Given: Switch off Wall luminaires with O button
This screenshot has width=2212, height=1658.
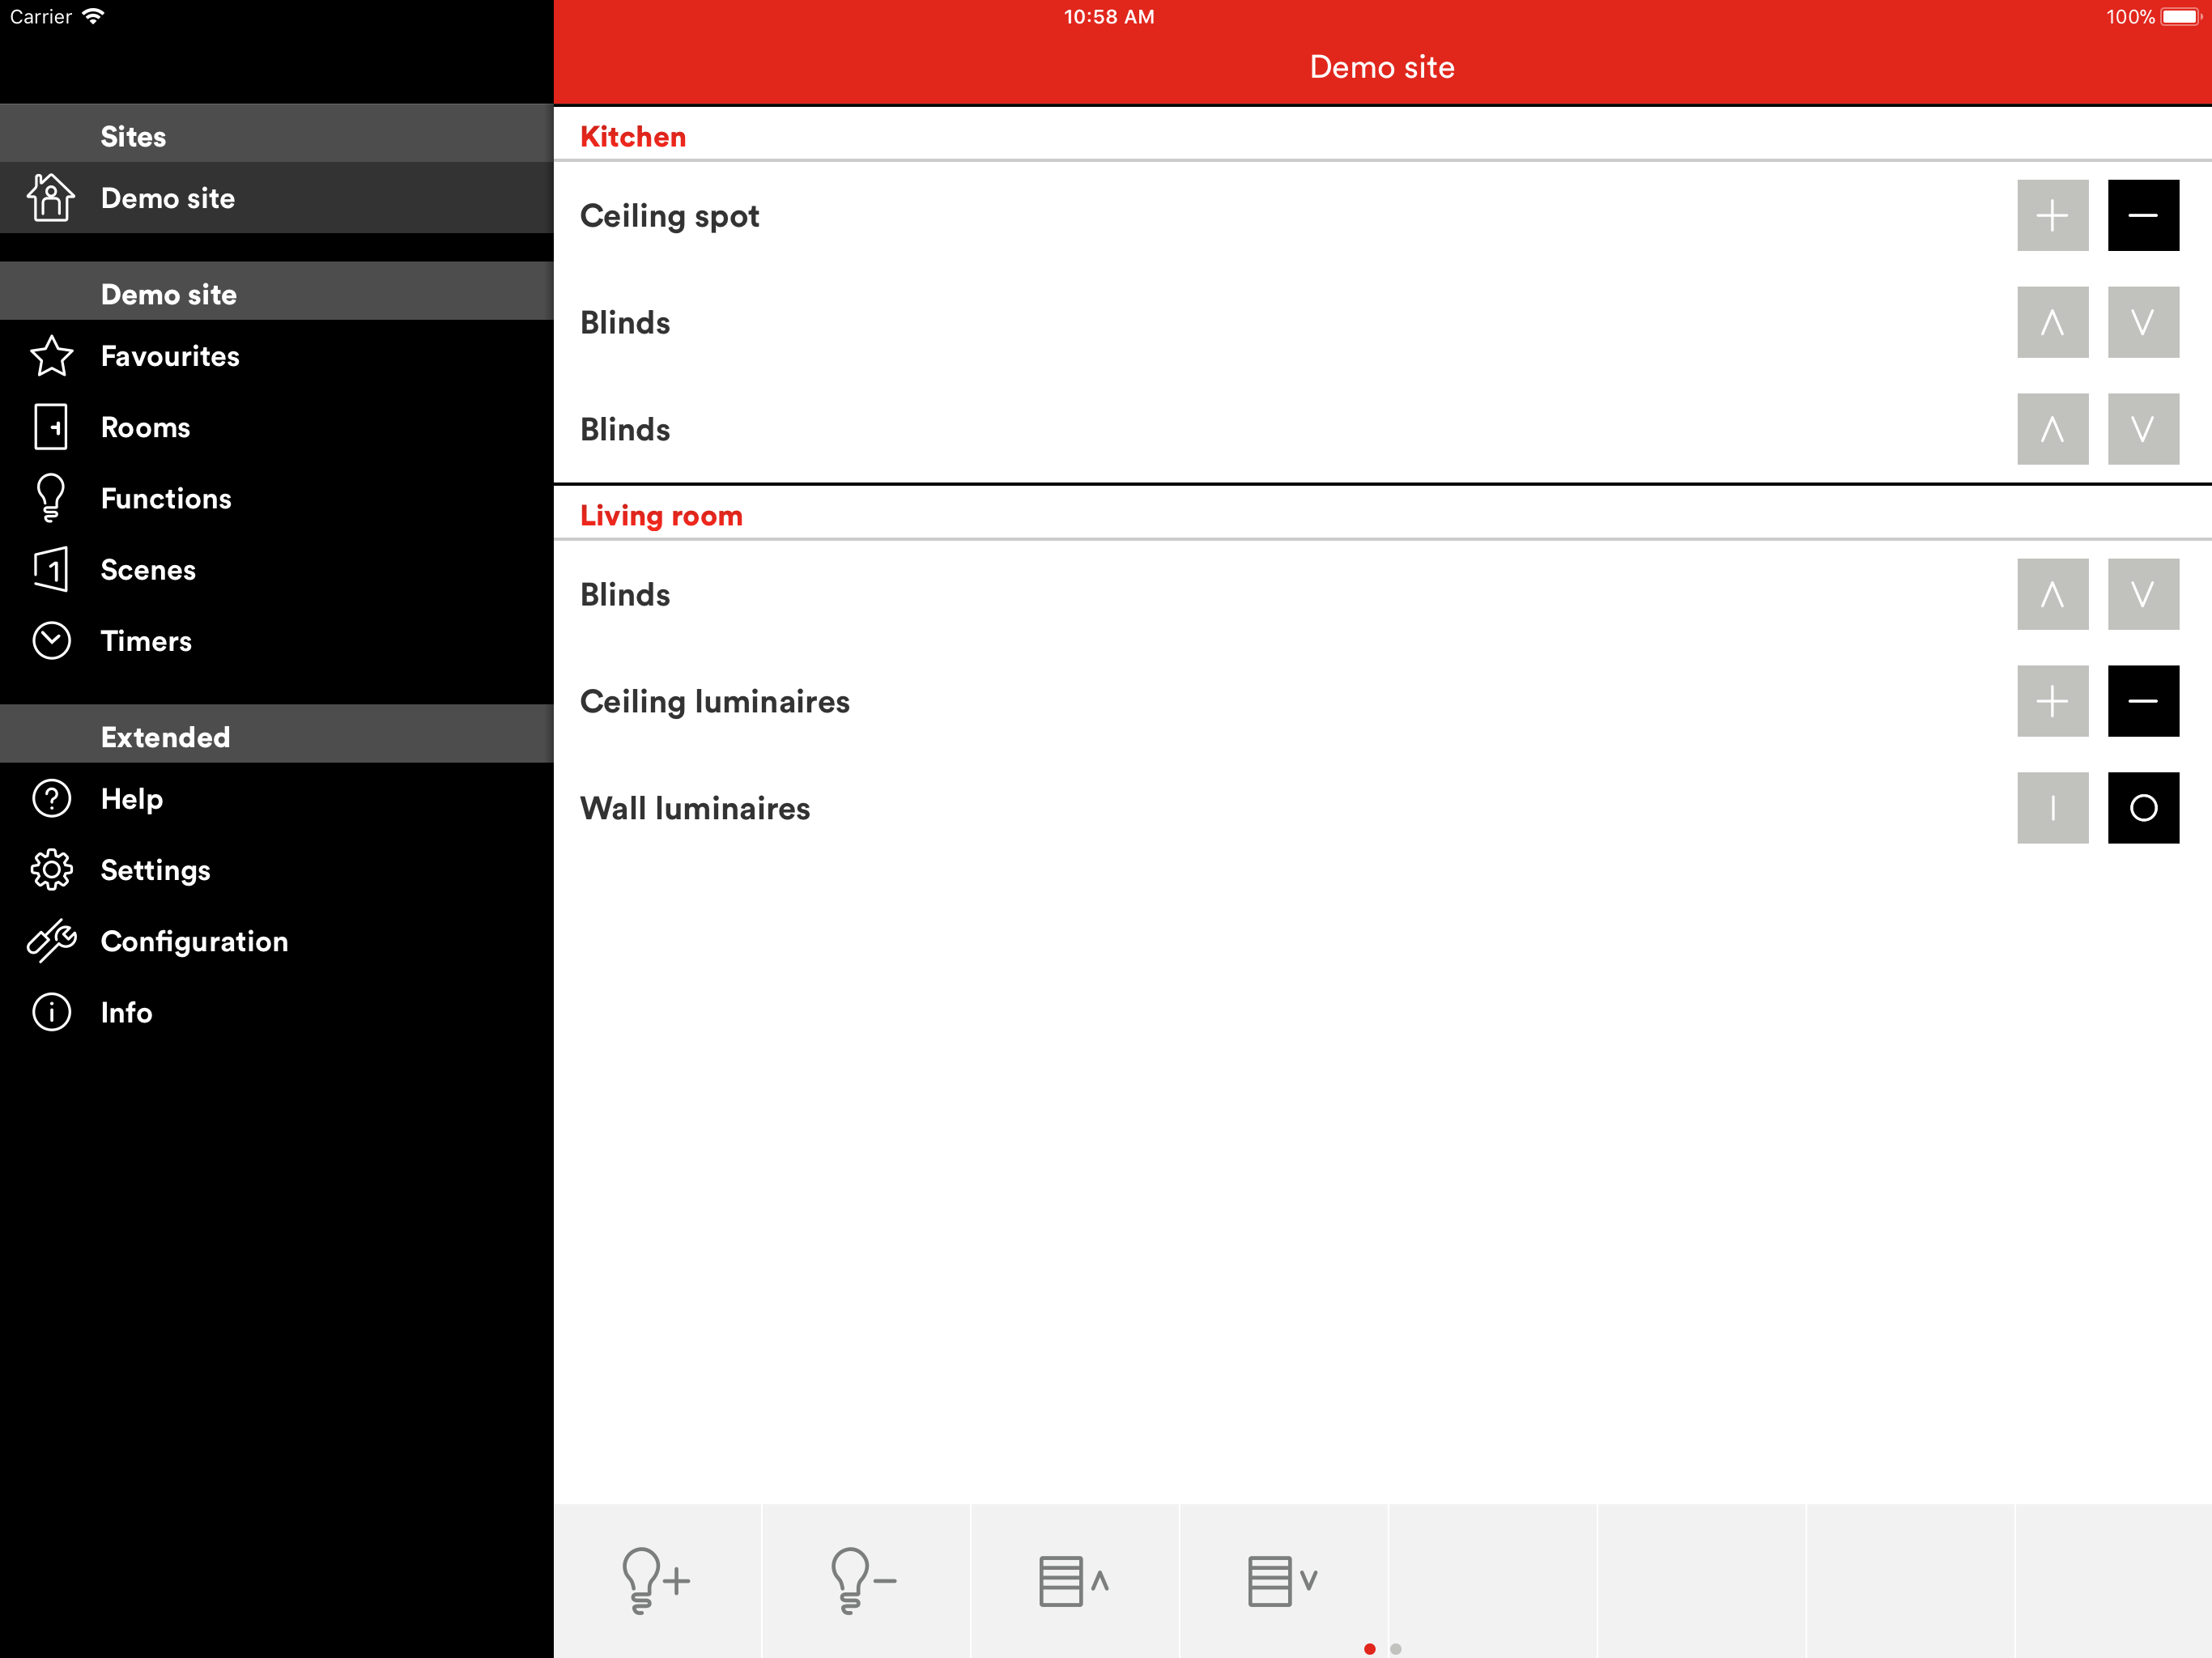Looking at the screenshot, I should (2143, 808).
